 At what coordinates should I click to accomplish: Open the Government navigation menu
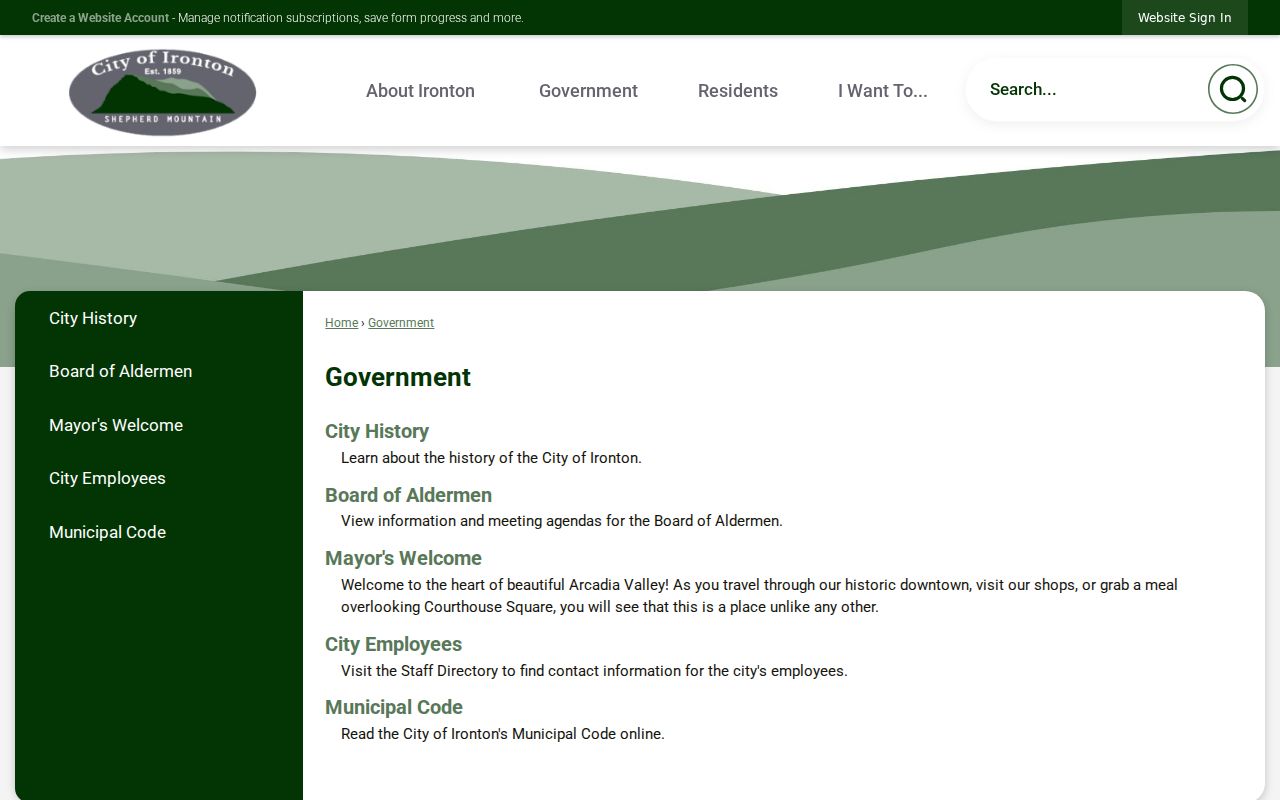(x=588, y=90)
